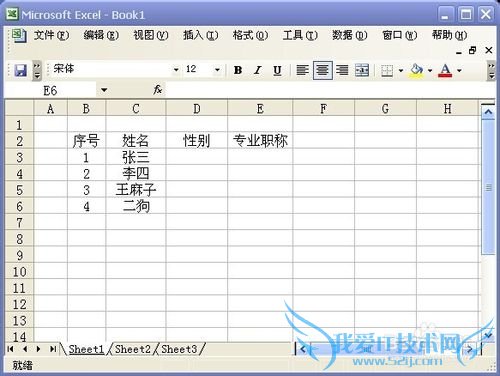Open the 文件(F) menu
The width and height of the screenshot is (500, 376).
[51, 35]
